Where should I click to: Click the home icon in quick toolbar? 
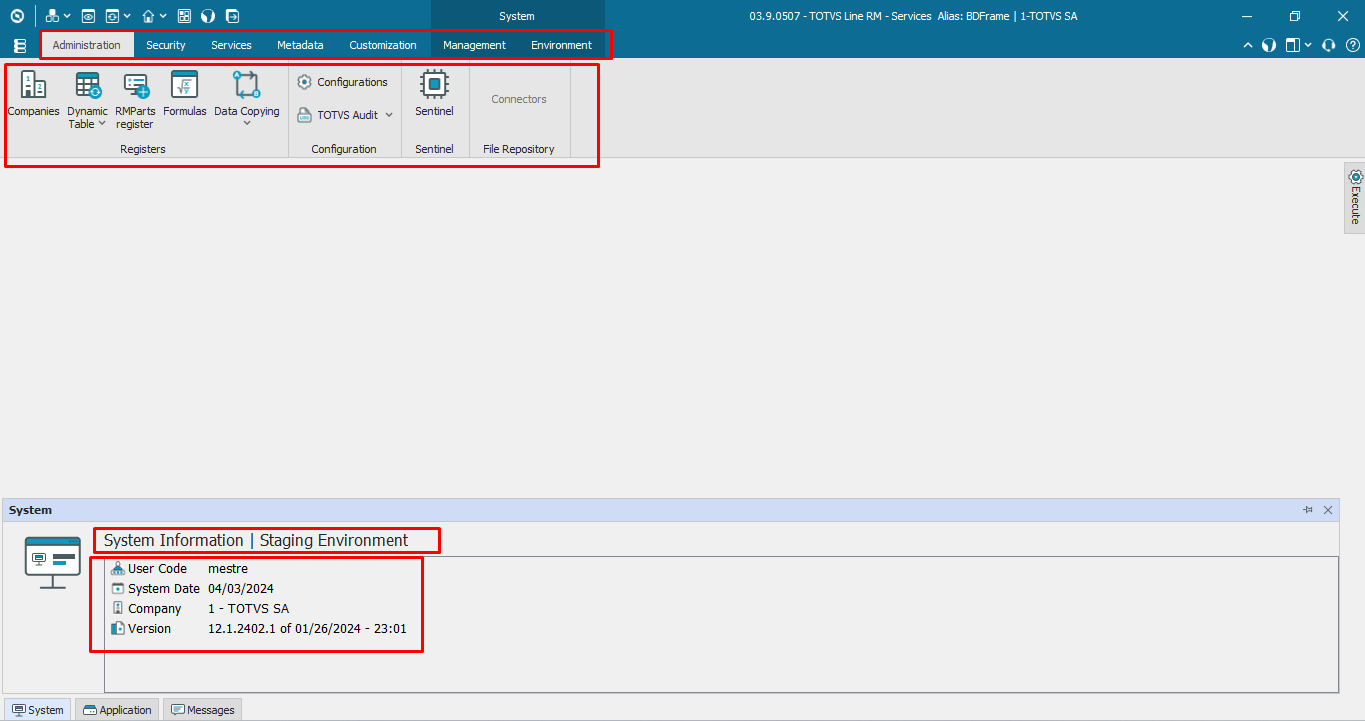click(148, 16)
